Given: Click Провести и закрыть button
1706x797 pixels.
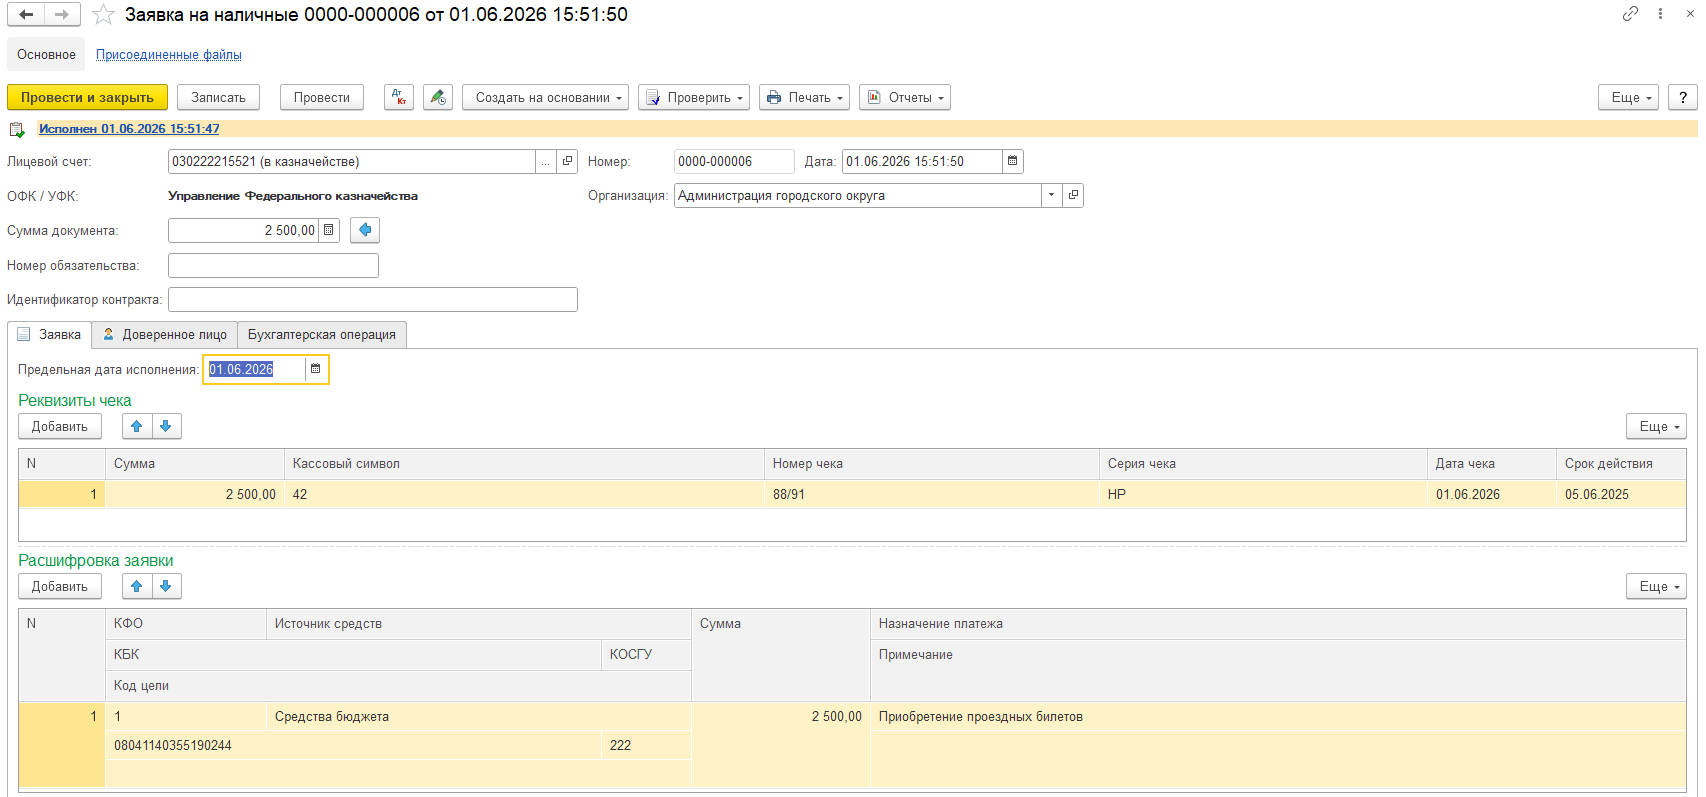Looking at the screenshot, I should pyautogui.click(x=87, y=97).
